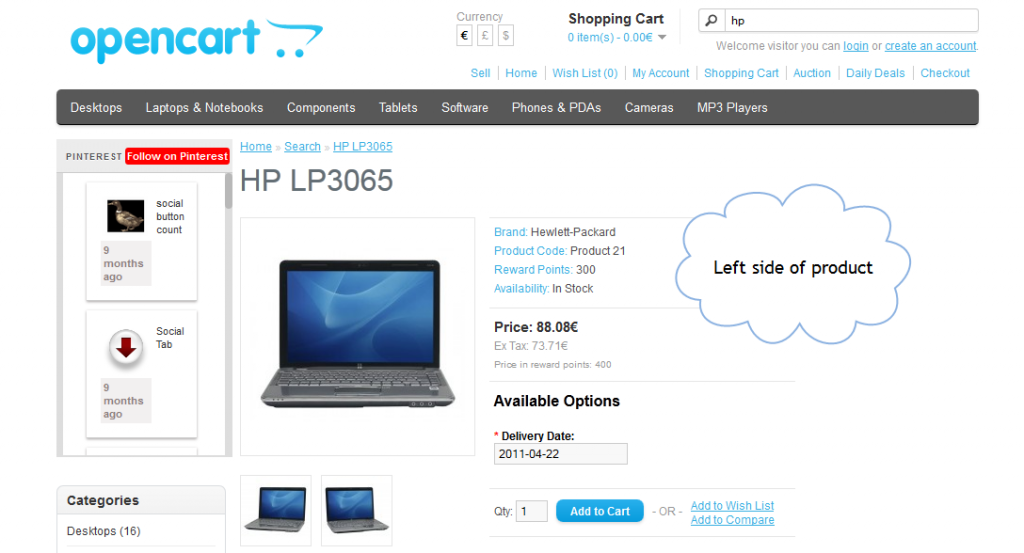Click the Add to Wish List link

pos(732,505)
